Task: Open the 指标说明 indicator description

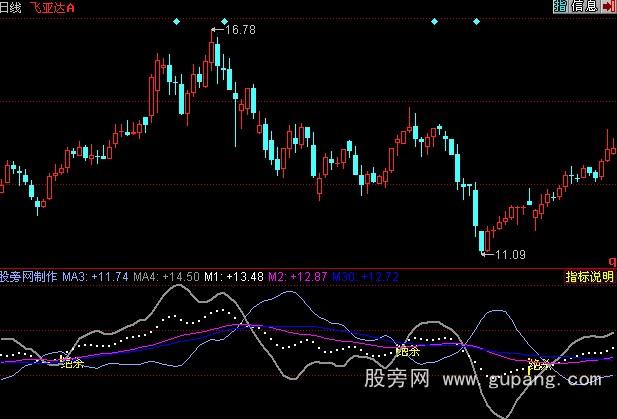Action: click(x=589, y=276)
